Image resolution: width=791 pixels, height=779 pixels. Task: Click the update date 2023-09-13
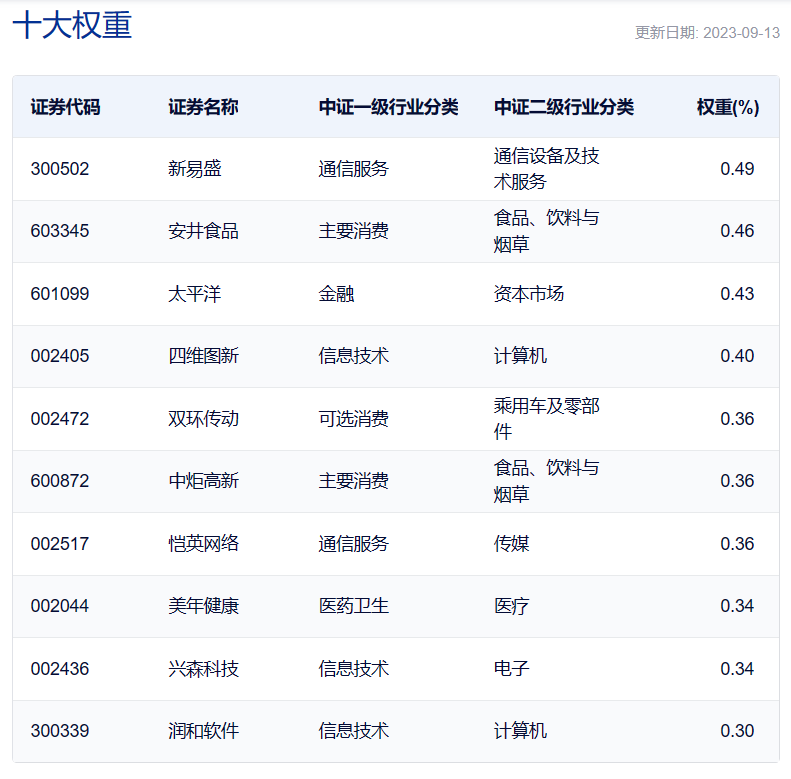click(x=741, y=33)
